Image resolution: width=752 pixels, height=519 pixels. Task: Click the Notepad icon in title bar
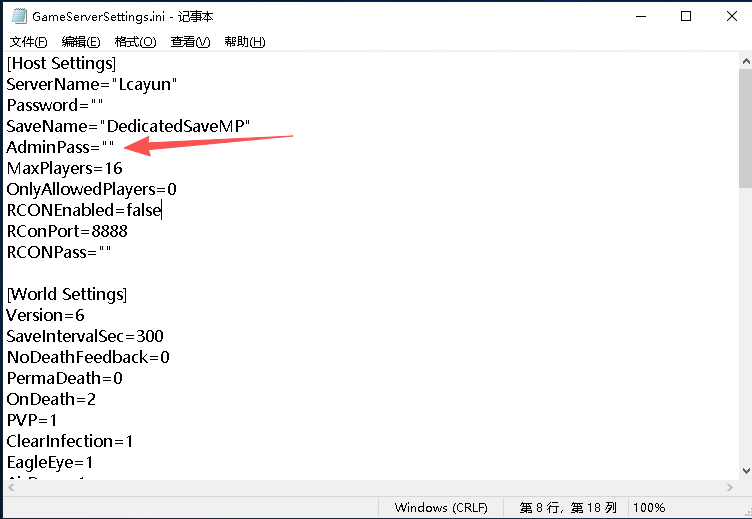(x=17, y=17)
